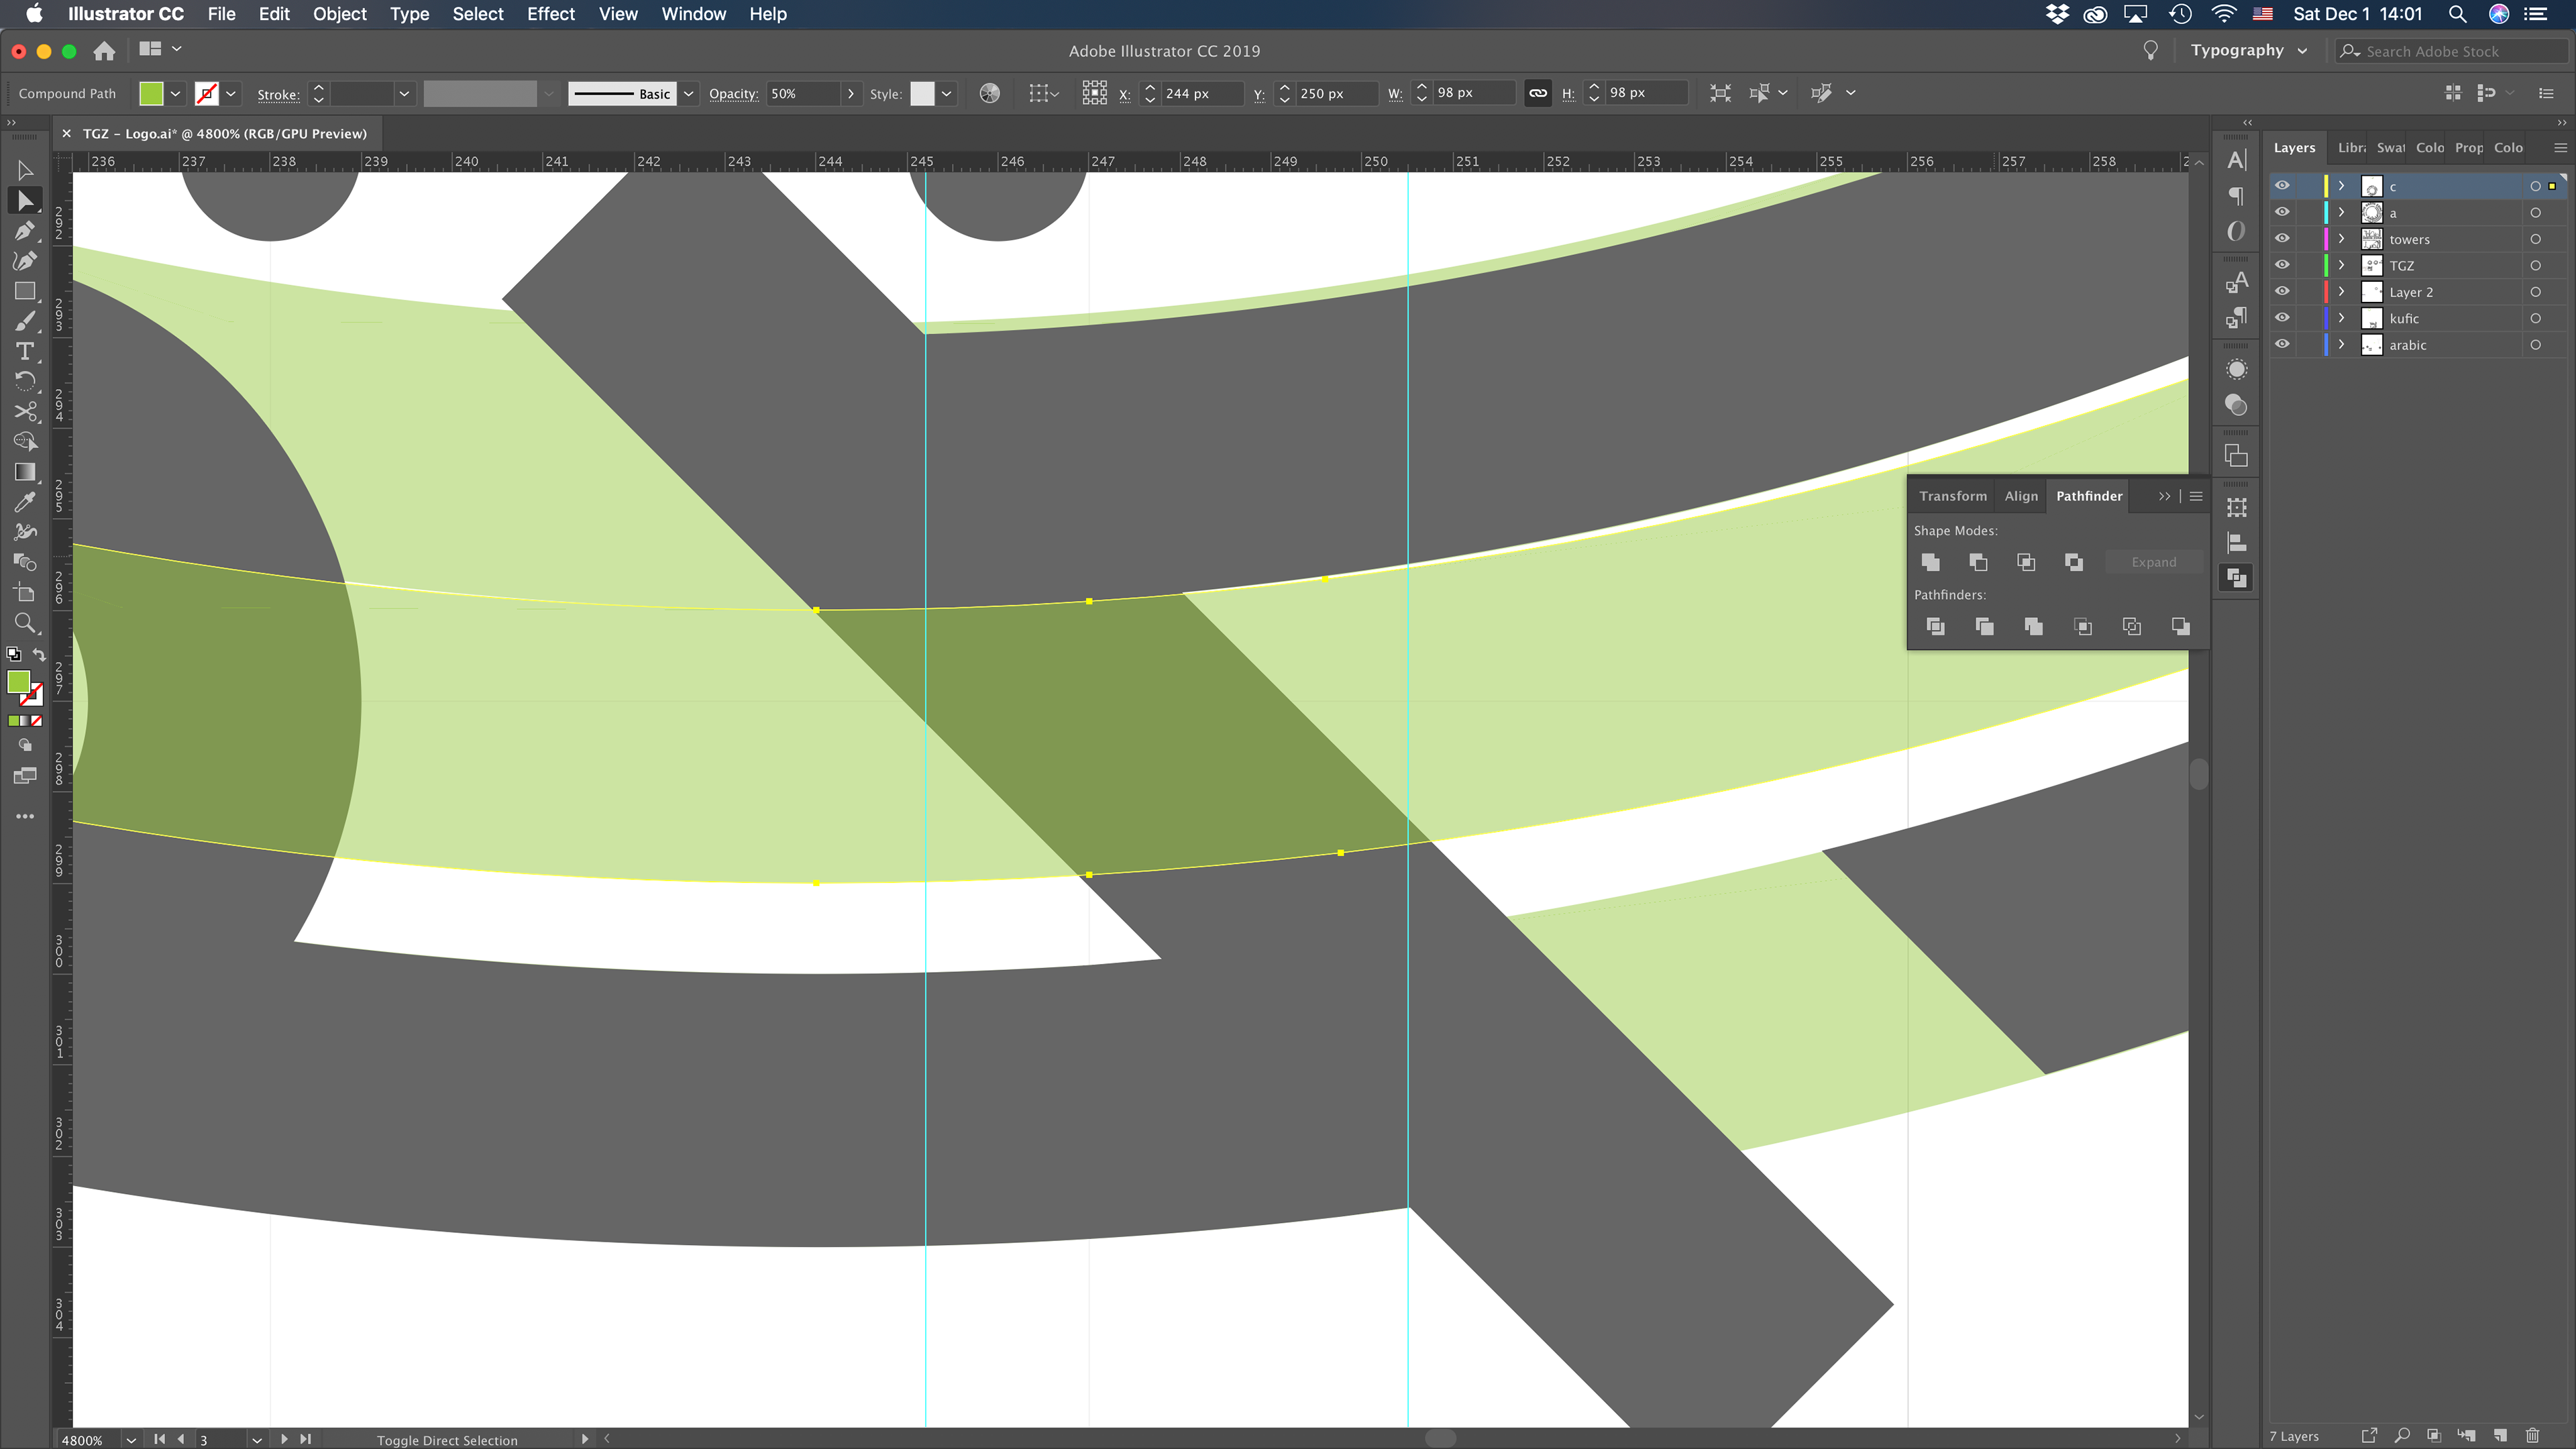The image size is (2576, 1449).
Task: Select the Zoom tool
Action: click(x=25, y=623)
